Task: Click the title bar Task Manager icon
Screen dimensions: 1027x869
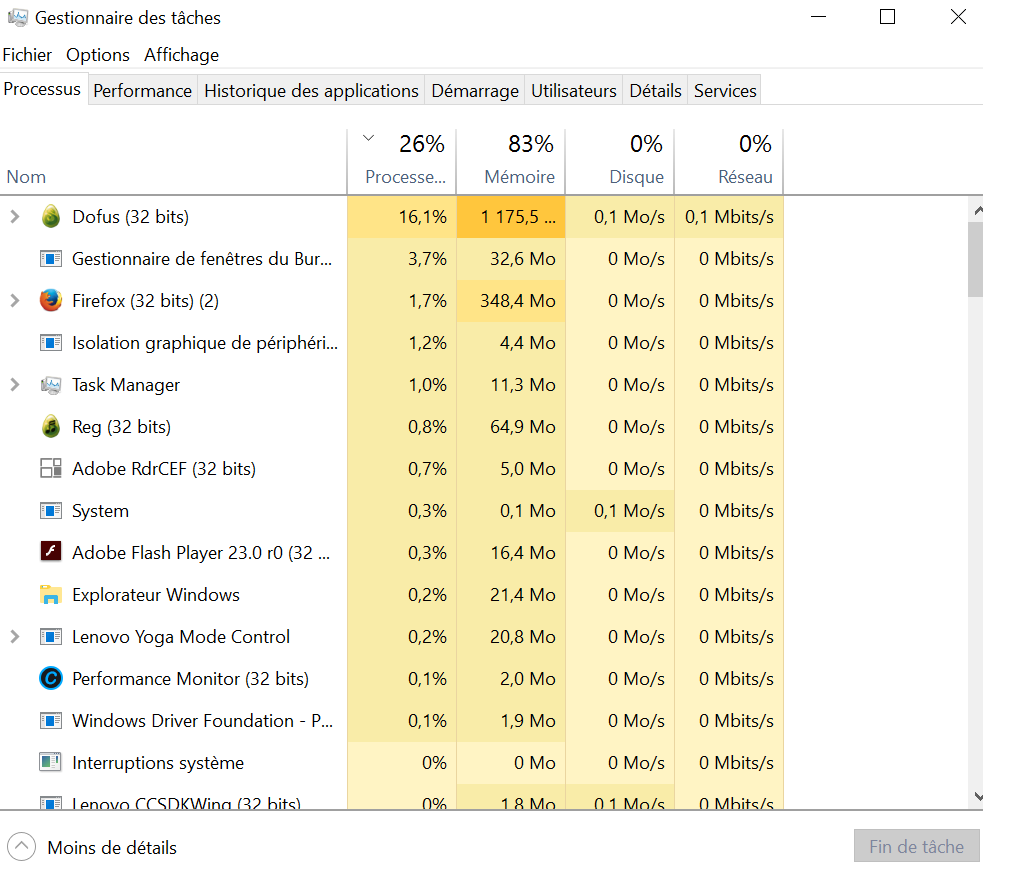Action: (x=18, y=18)
